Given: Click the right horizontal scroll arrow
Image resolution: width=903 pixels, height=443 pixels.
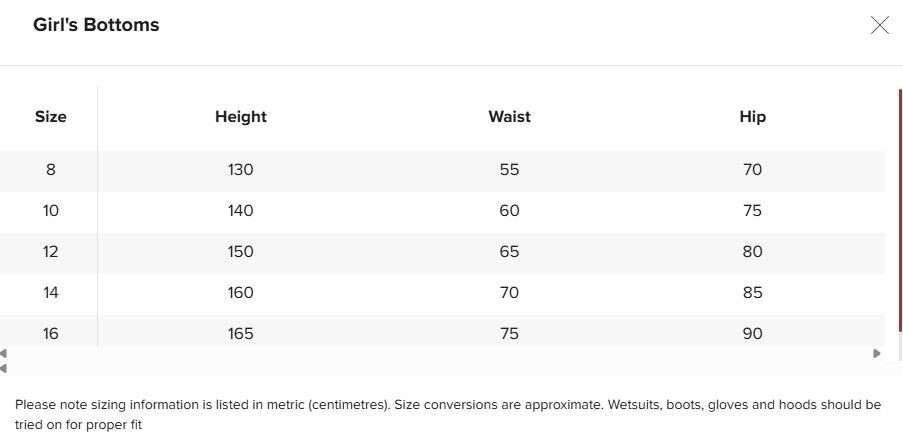Looking at the screenshot, I should (877, 353).
